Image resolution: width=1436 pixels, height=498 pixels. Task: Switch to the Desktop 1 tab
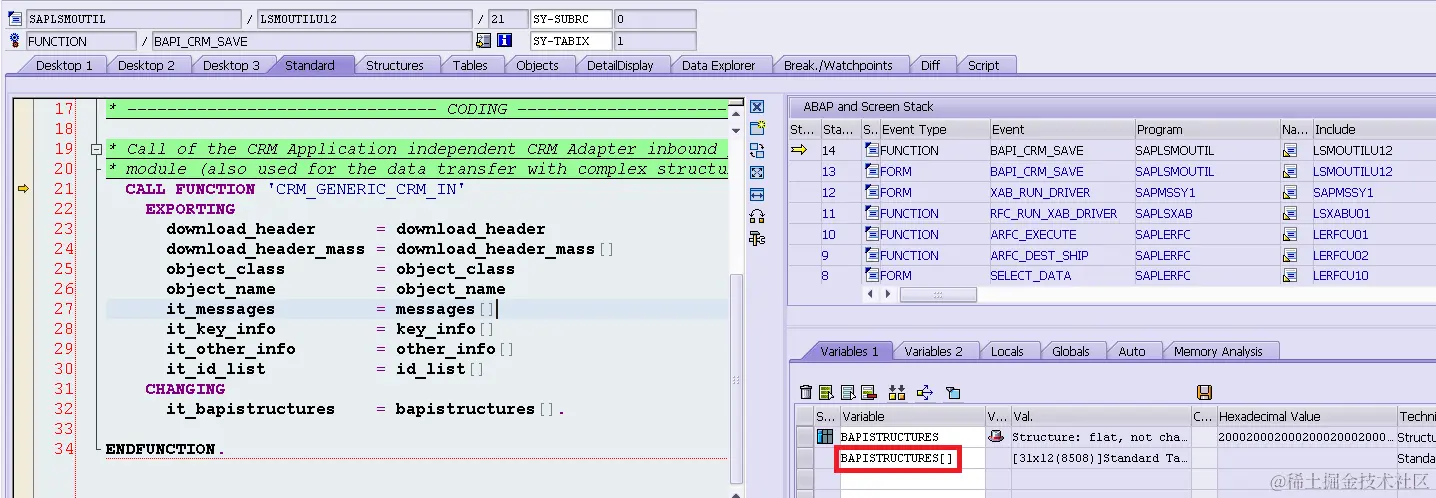(64, 65)
